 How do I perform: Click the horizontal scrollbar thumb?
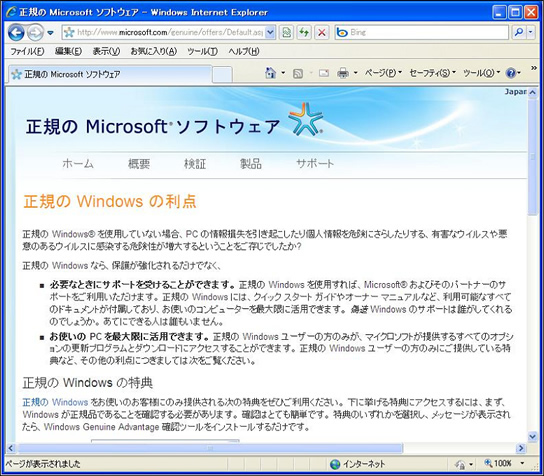210,448
